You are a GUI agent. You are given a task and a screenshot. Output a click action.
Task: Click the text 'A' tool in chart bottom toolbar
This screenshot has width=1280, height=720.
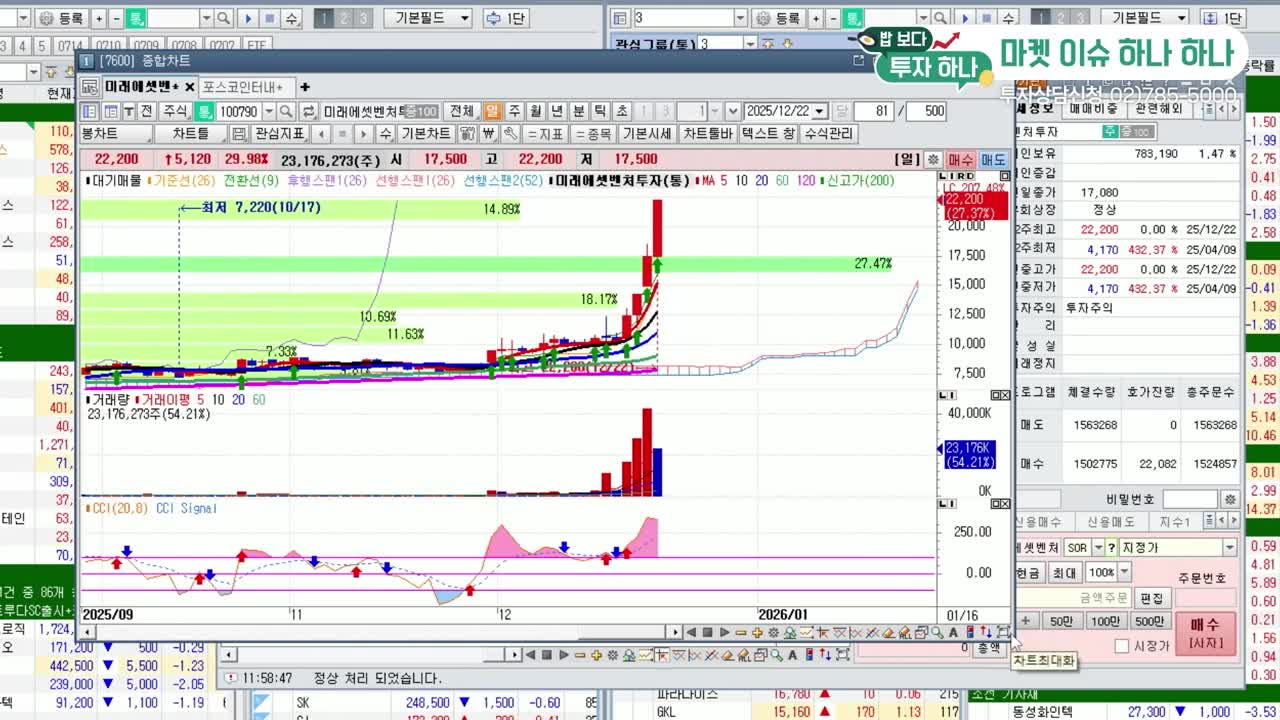pos(954,632)
